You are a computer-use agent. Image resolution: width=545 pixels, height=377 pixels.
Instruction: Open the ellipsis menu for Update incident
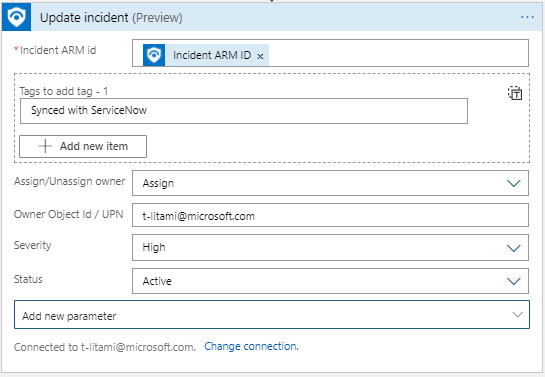[527, 17]
